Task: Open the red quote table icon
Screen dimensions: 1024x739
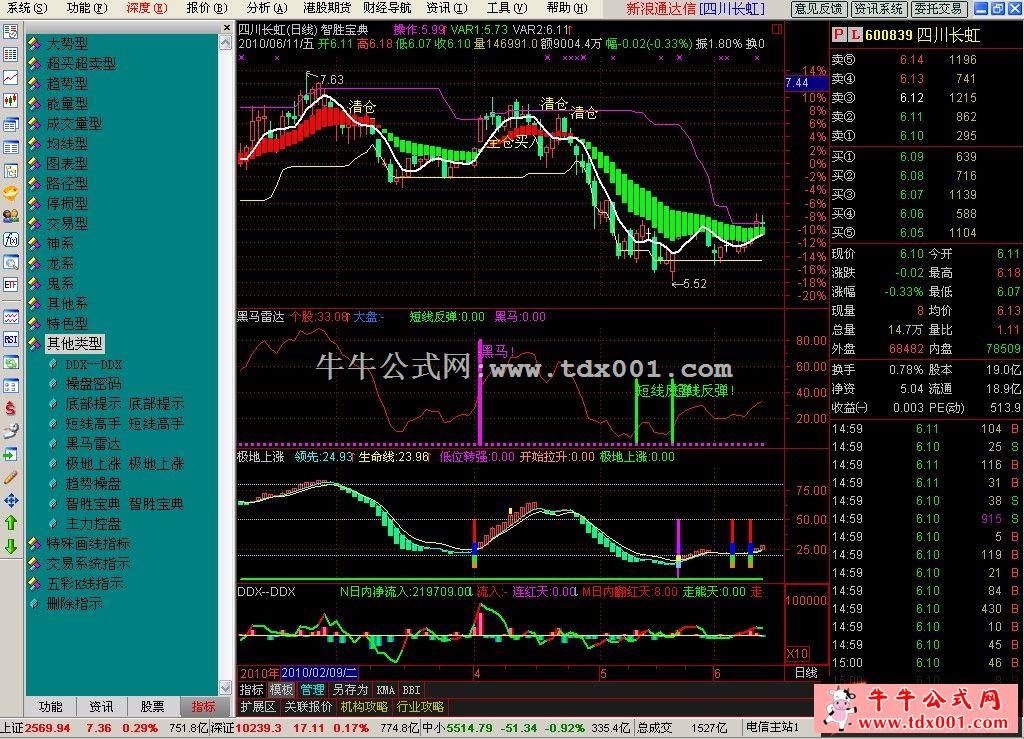Action: tap(10, 55)
